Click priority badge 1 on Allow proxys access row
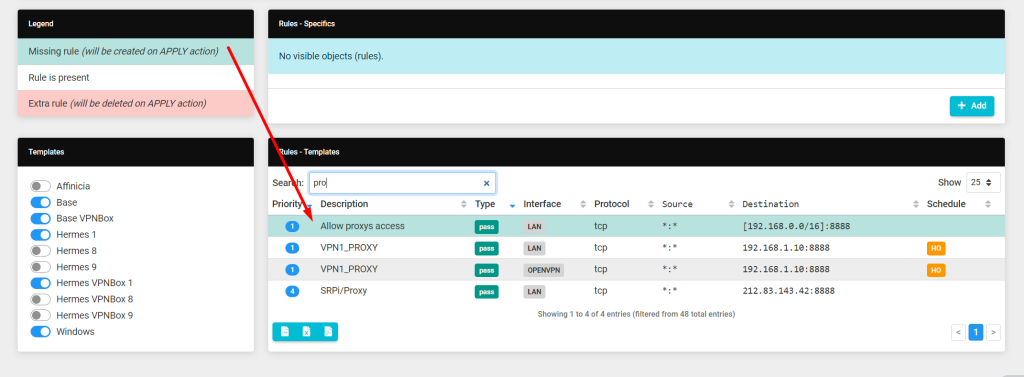The image size is (1024, 377). [292, 227]
